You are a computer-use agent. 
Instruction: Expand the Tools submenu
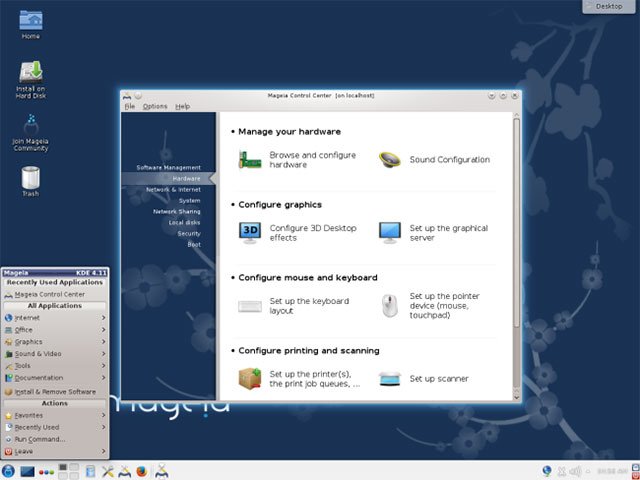(55, 366)
